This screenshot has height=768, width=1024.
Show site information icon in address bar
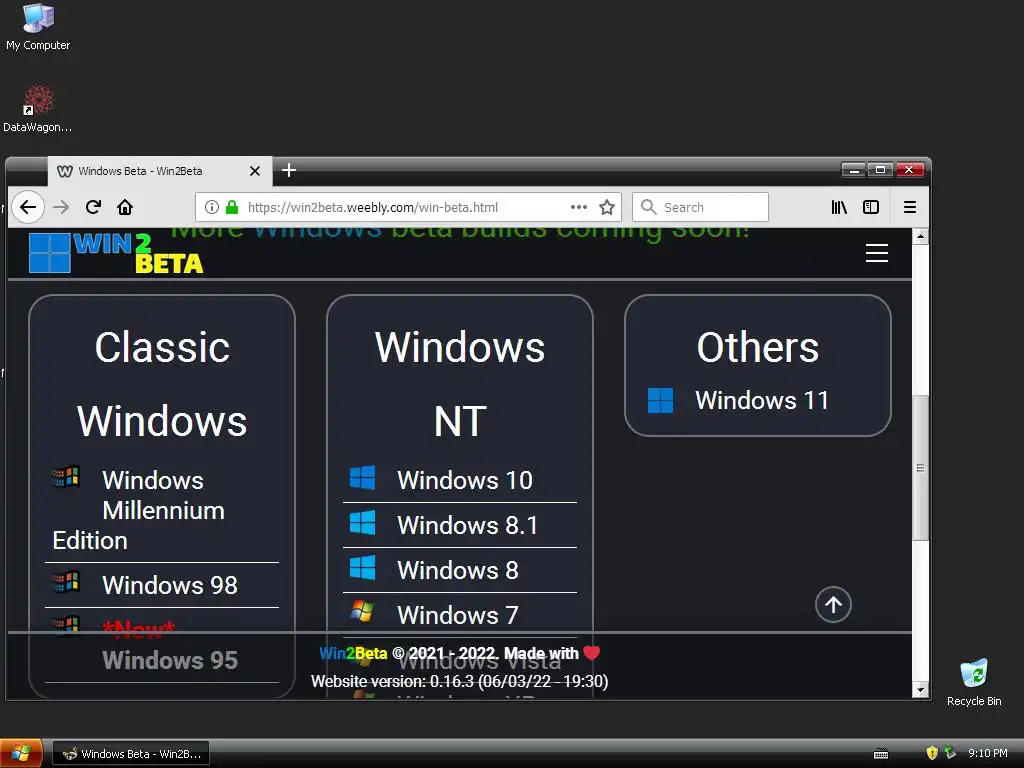coord(212,207)
